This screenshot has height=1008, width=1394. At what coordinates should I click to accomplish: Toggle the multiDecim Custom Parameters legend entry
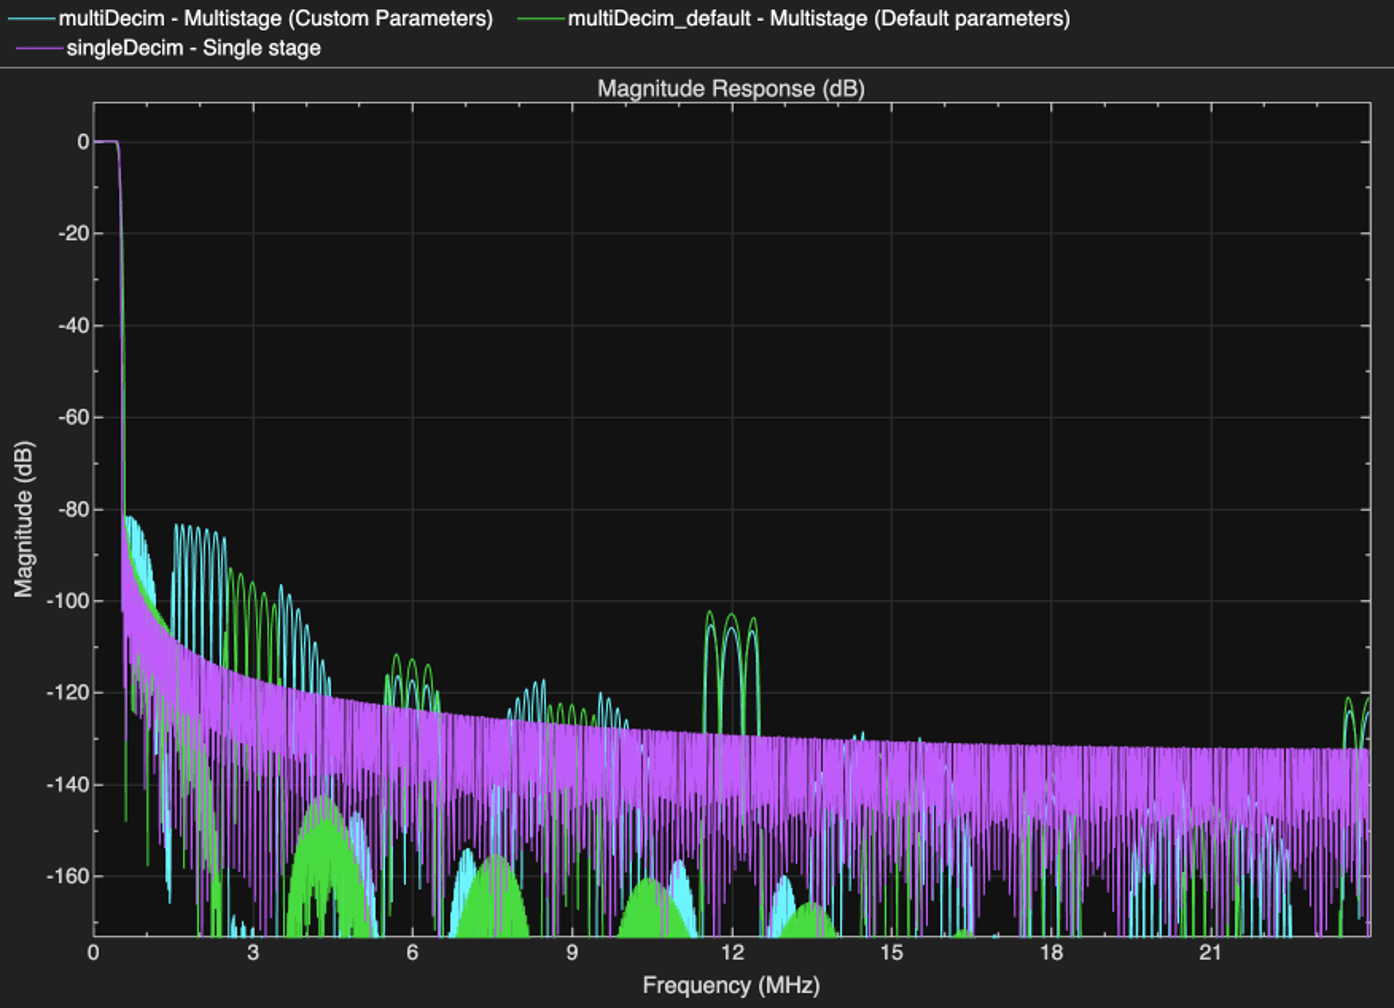(x=275, y=19)
